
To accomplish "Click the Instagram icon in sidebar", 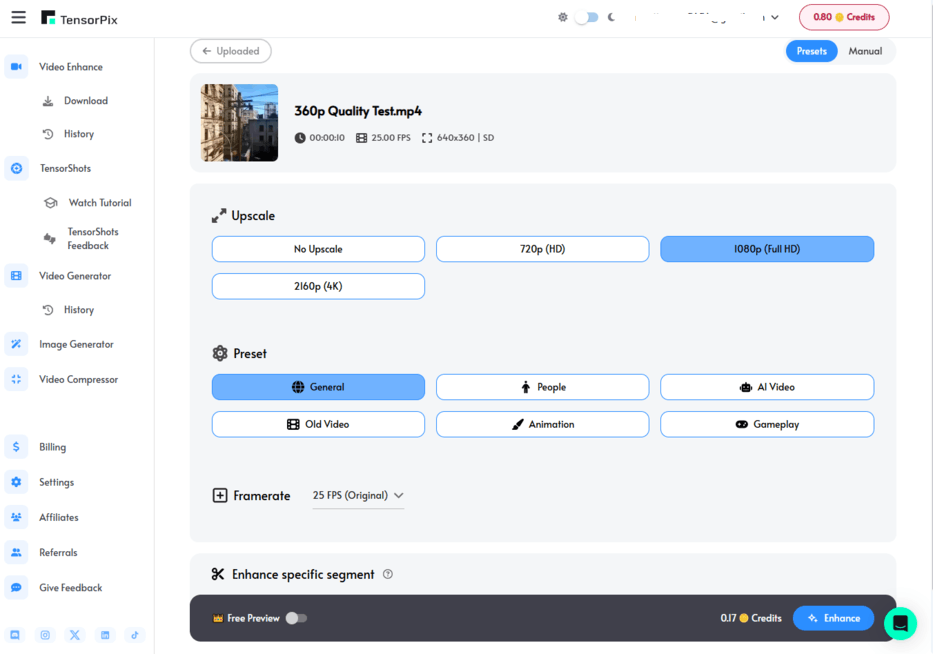I will [x=45, y=635].
